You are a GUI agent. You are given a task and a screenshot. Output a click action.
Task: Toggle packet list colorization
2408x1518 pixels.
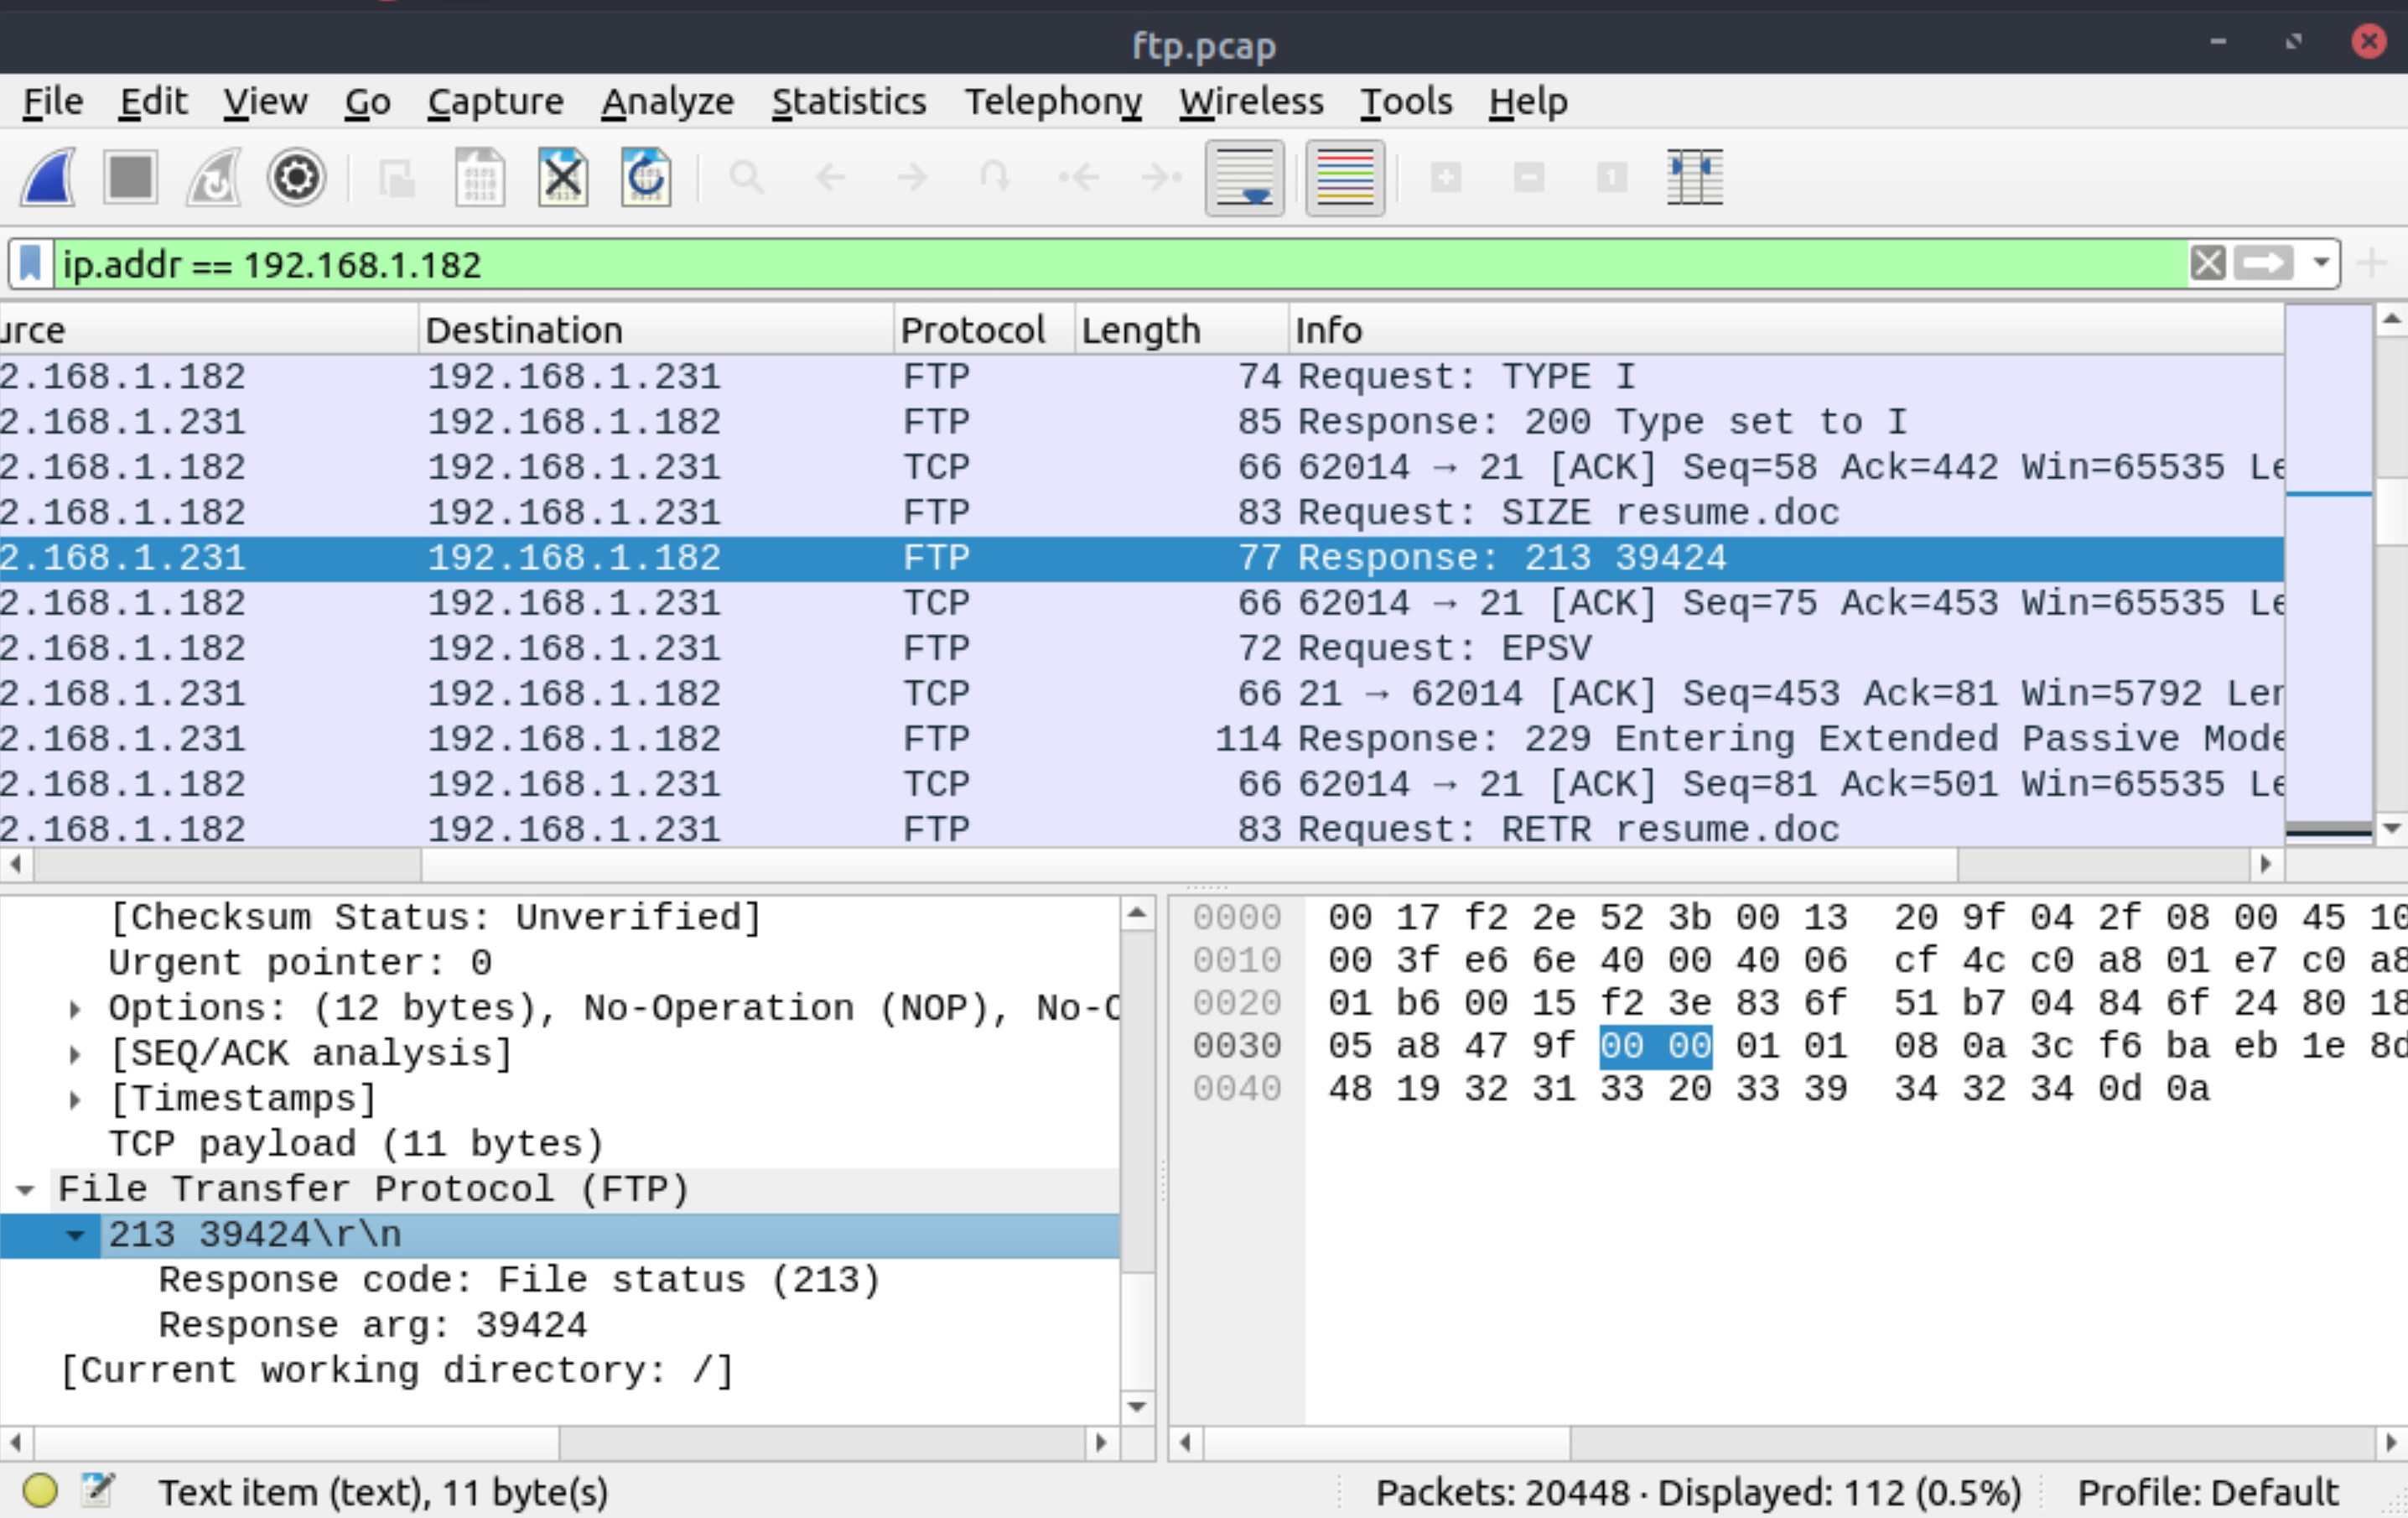(1345, 178)
